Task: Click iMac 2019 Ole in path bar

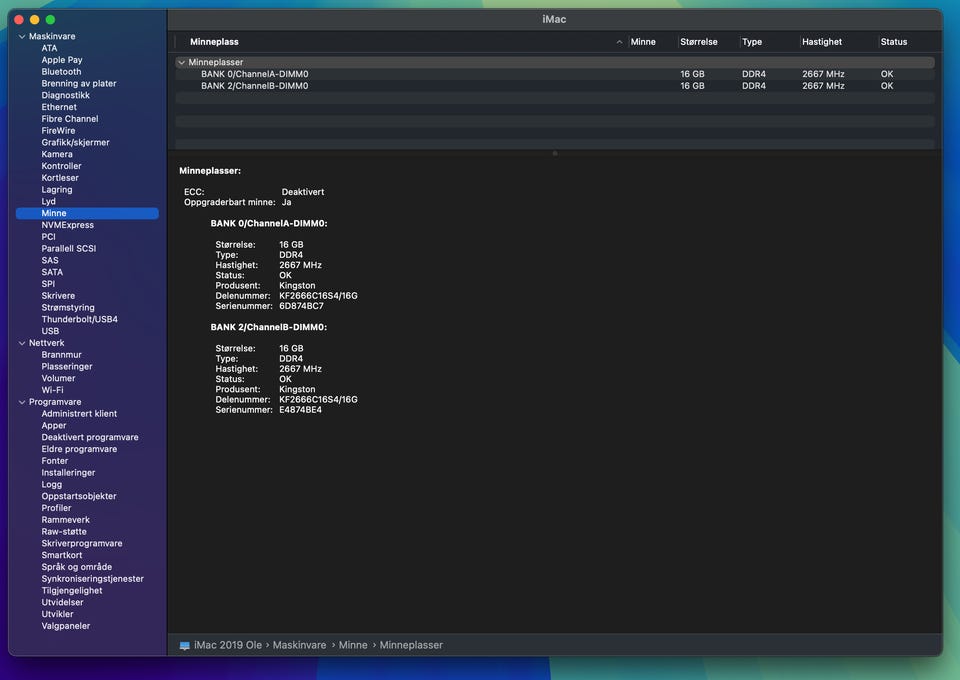Action: click(228, 646)
